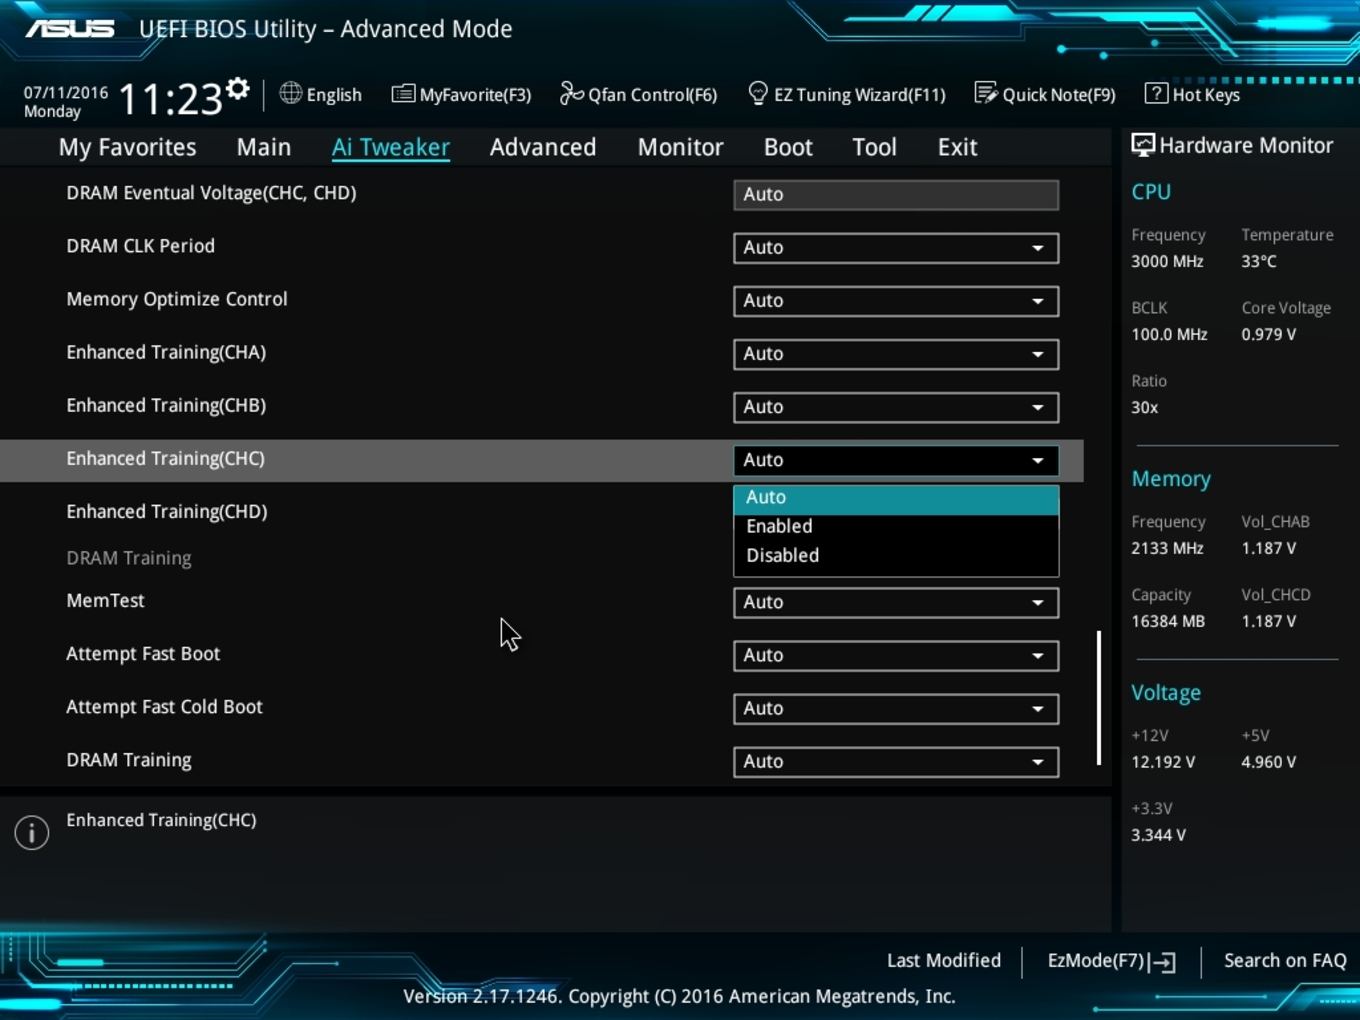The image size is (1360, 1020).
Task: Expand the DRAM CLK Period dropdown
Action: coord(896,247)
